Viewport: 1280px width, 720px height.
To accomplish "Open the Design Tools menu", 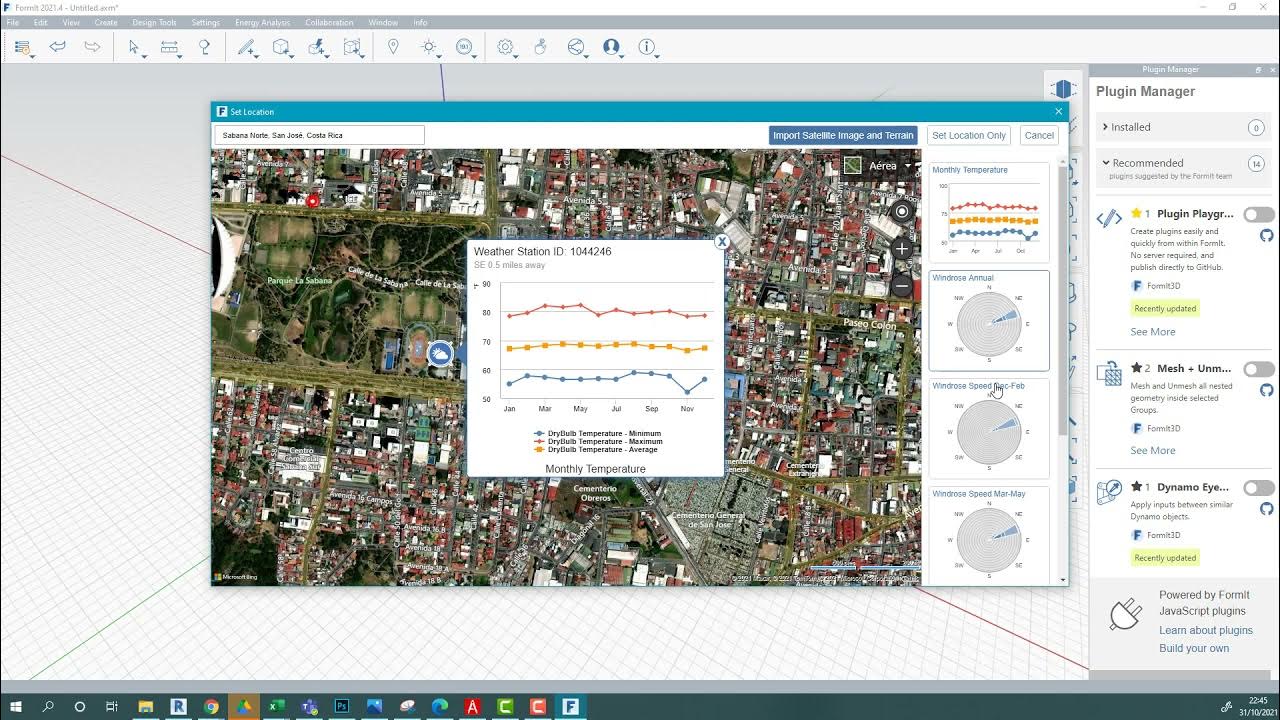I will (x=154, y=22).
